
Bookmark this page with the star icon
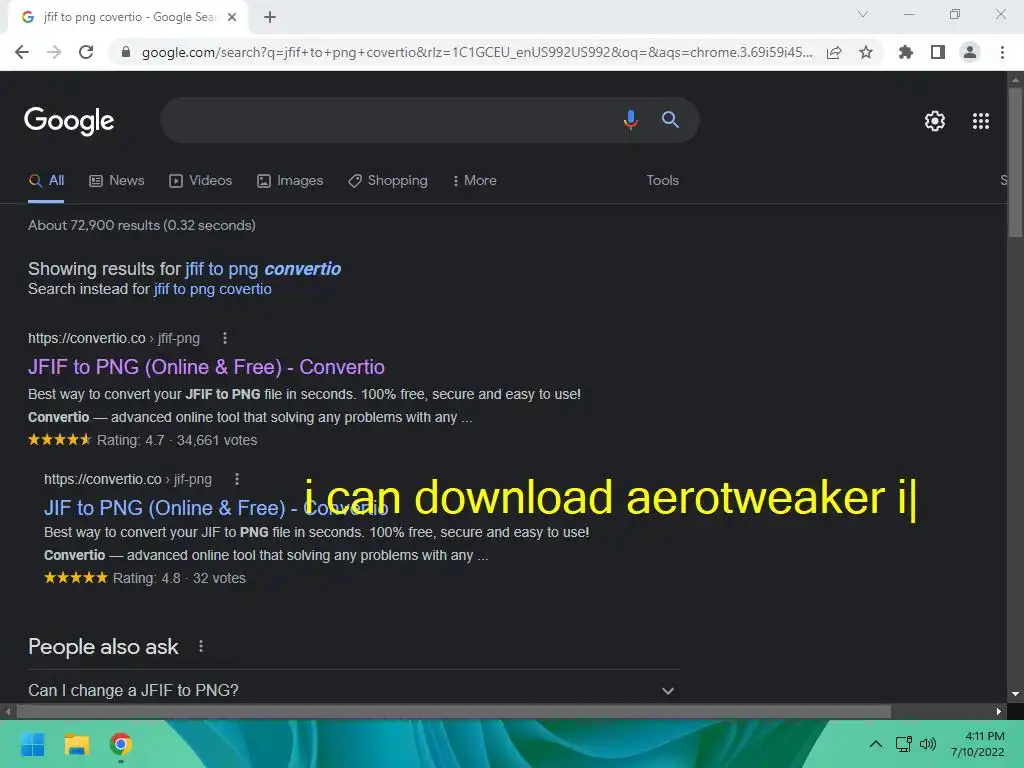[866, 52]
